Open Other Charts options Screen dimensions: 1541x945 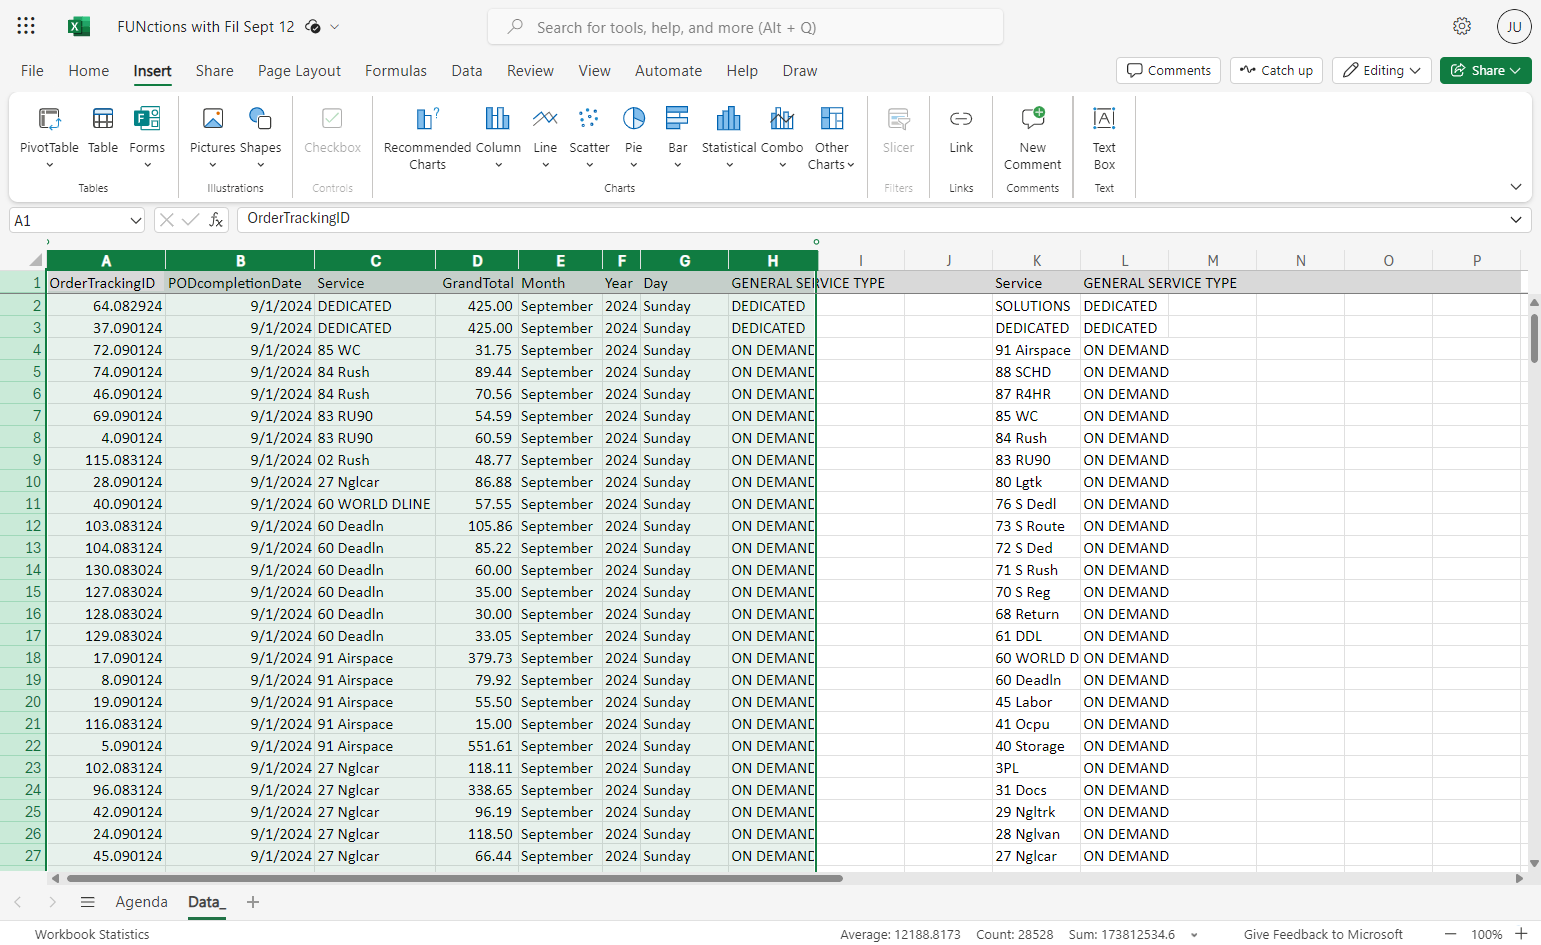(831, 138)
